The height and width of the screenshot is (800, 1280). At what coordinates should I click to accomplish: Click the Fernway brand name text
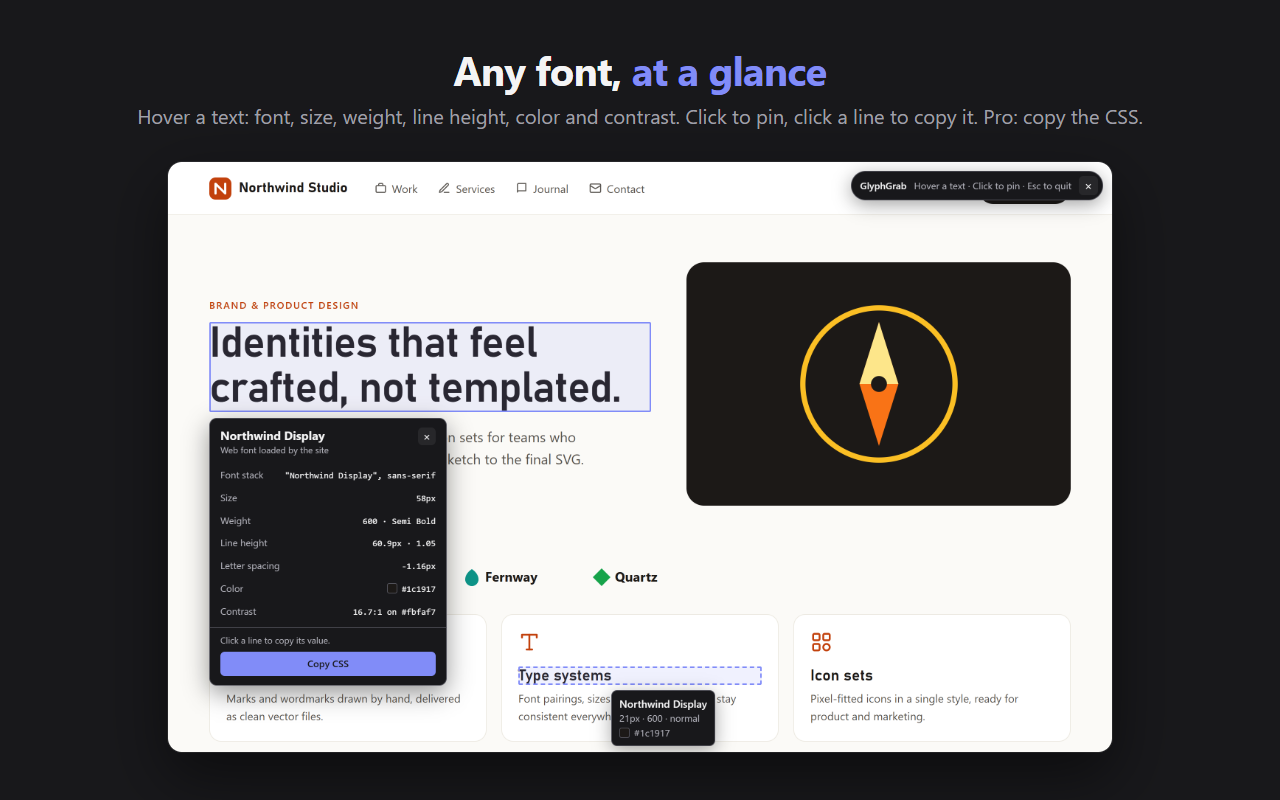click(x=511, y=577)
